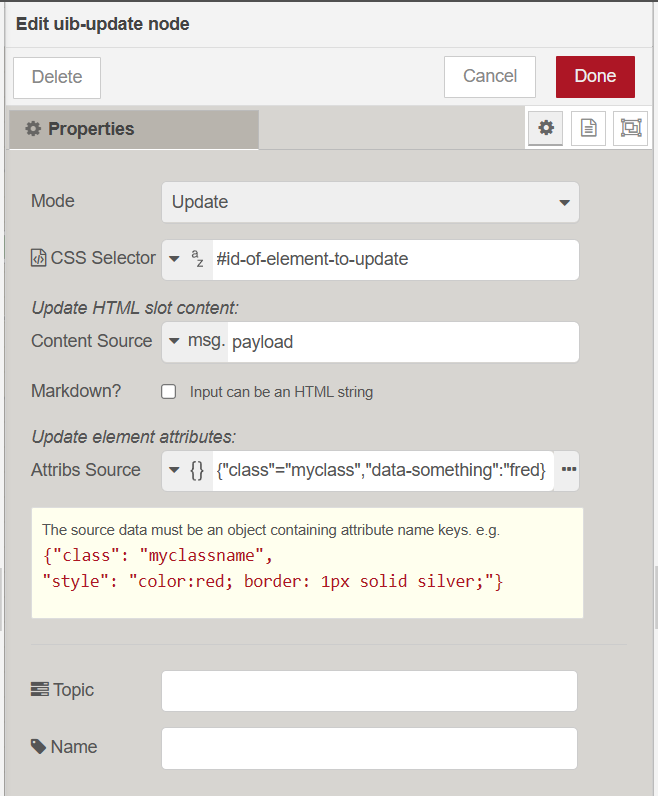The image size is (658, 796).
Task: Click the Name input field
Action: coord(369,747)
